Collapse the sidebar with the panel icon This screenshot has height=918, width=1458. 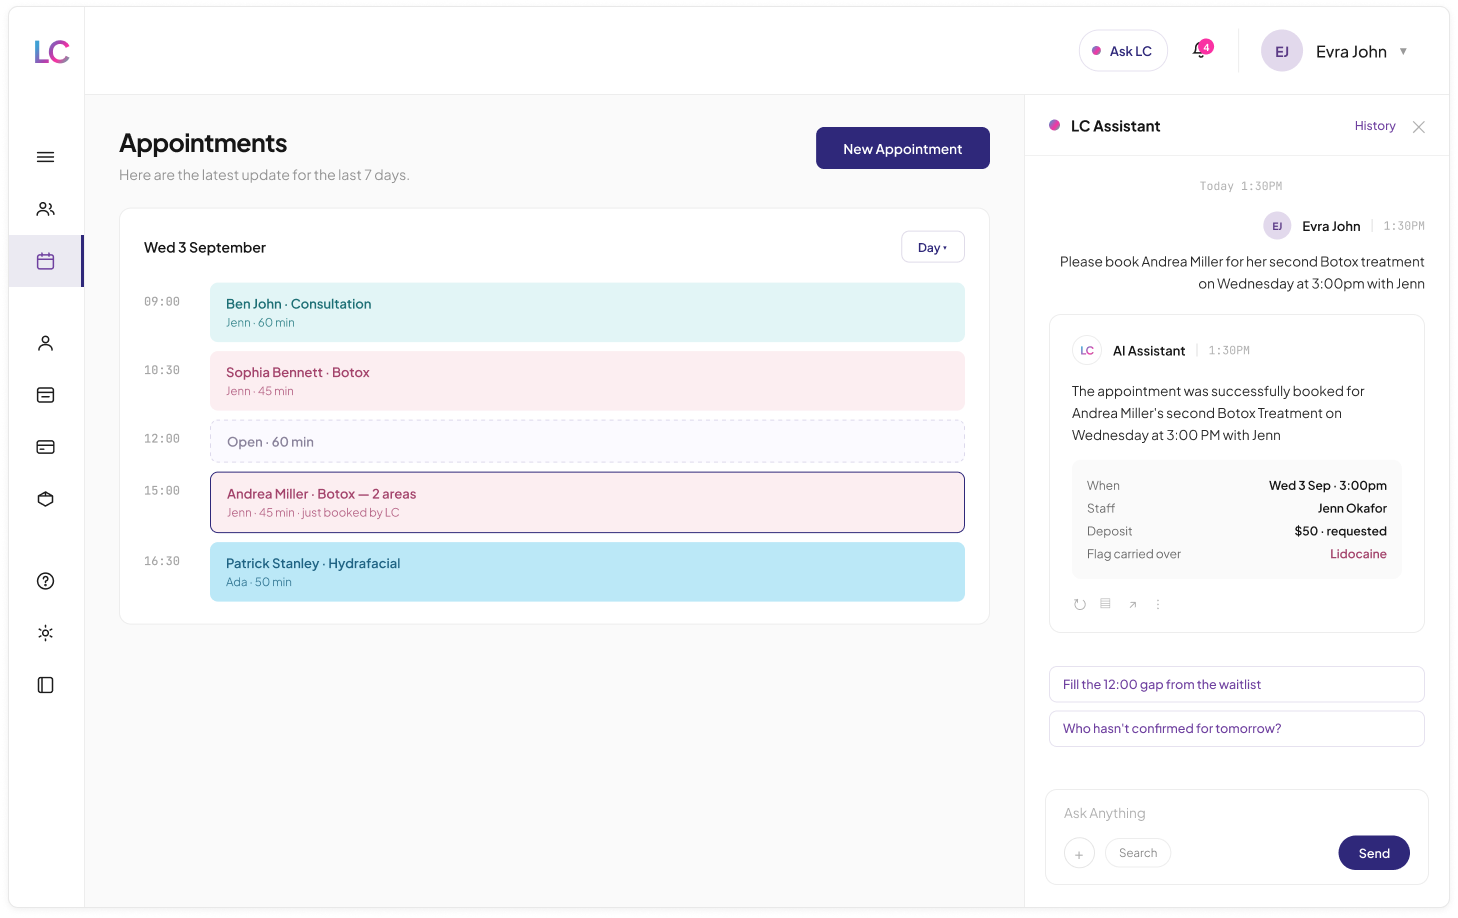click(x=45, y=685)
